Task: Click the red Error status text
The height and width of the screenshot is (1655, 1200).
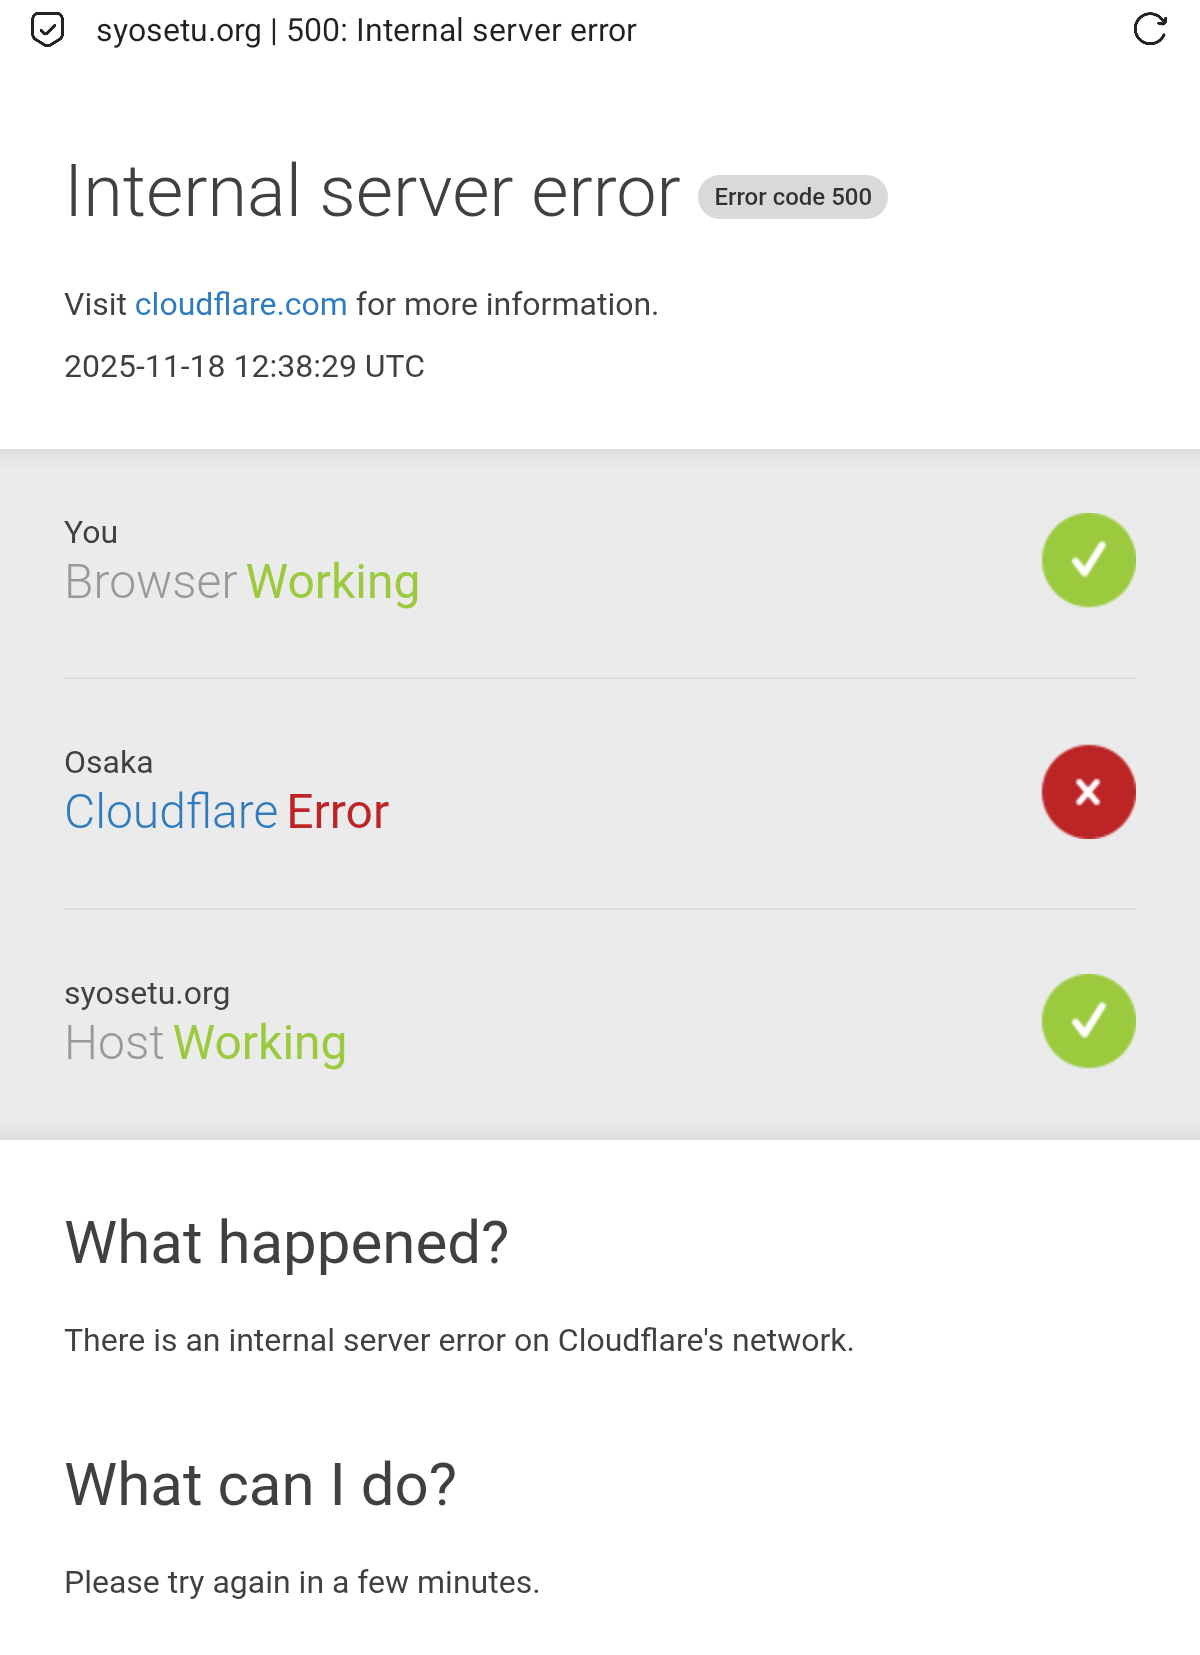Action: (338, 811)
